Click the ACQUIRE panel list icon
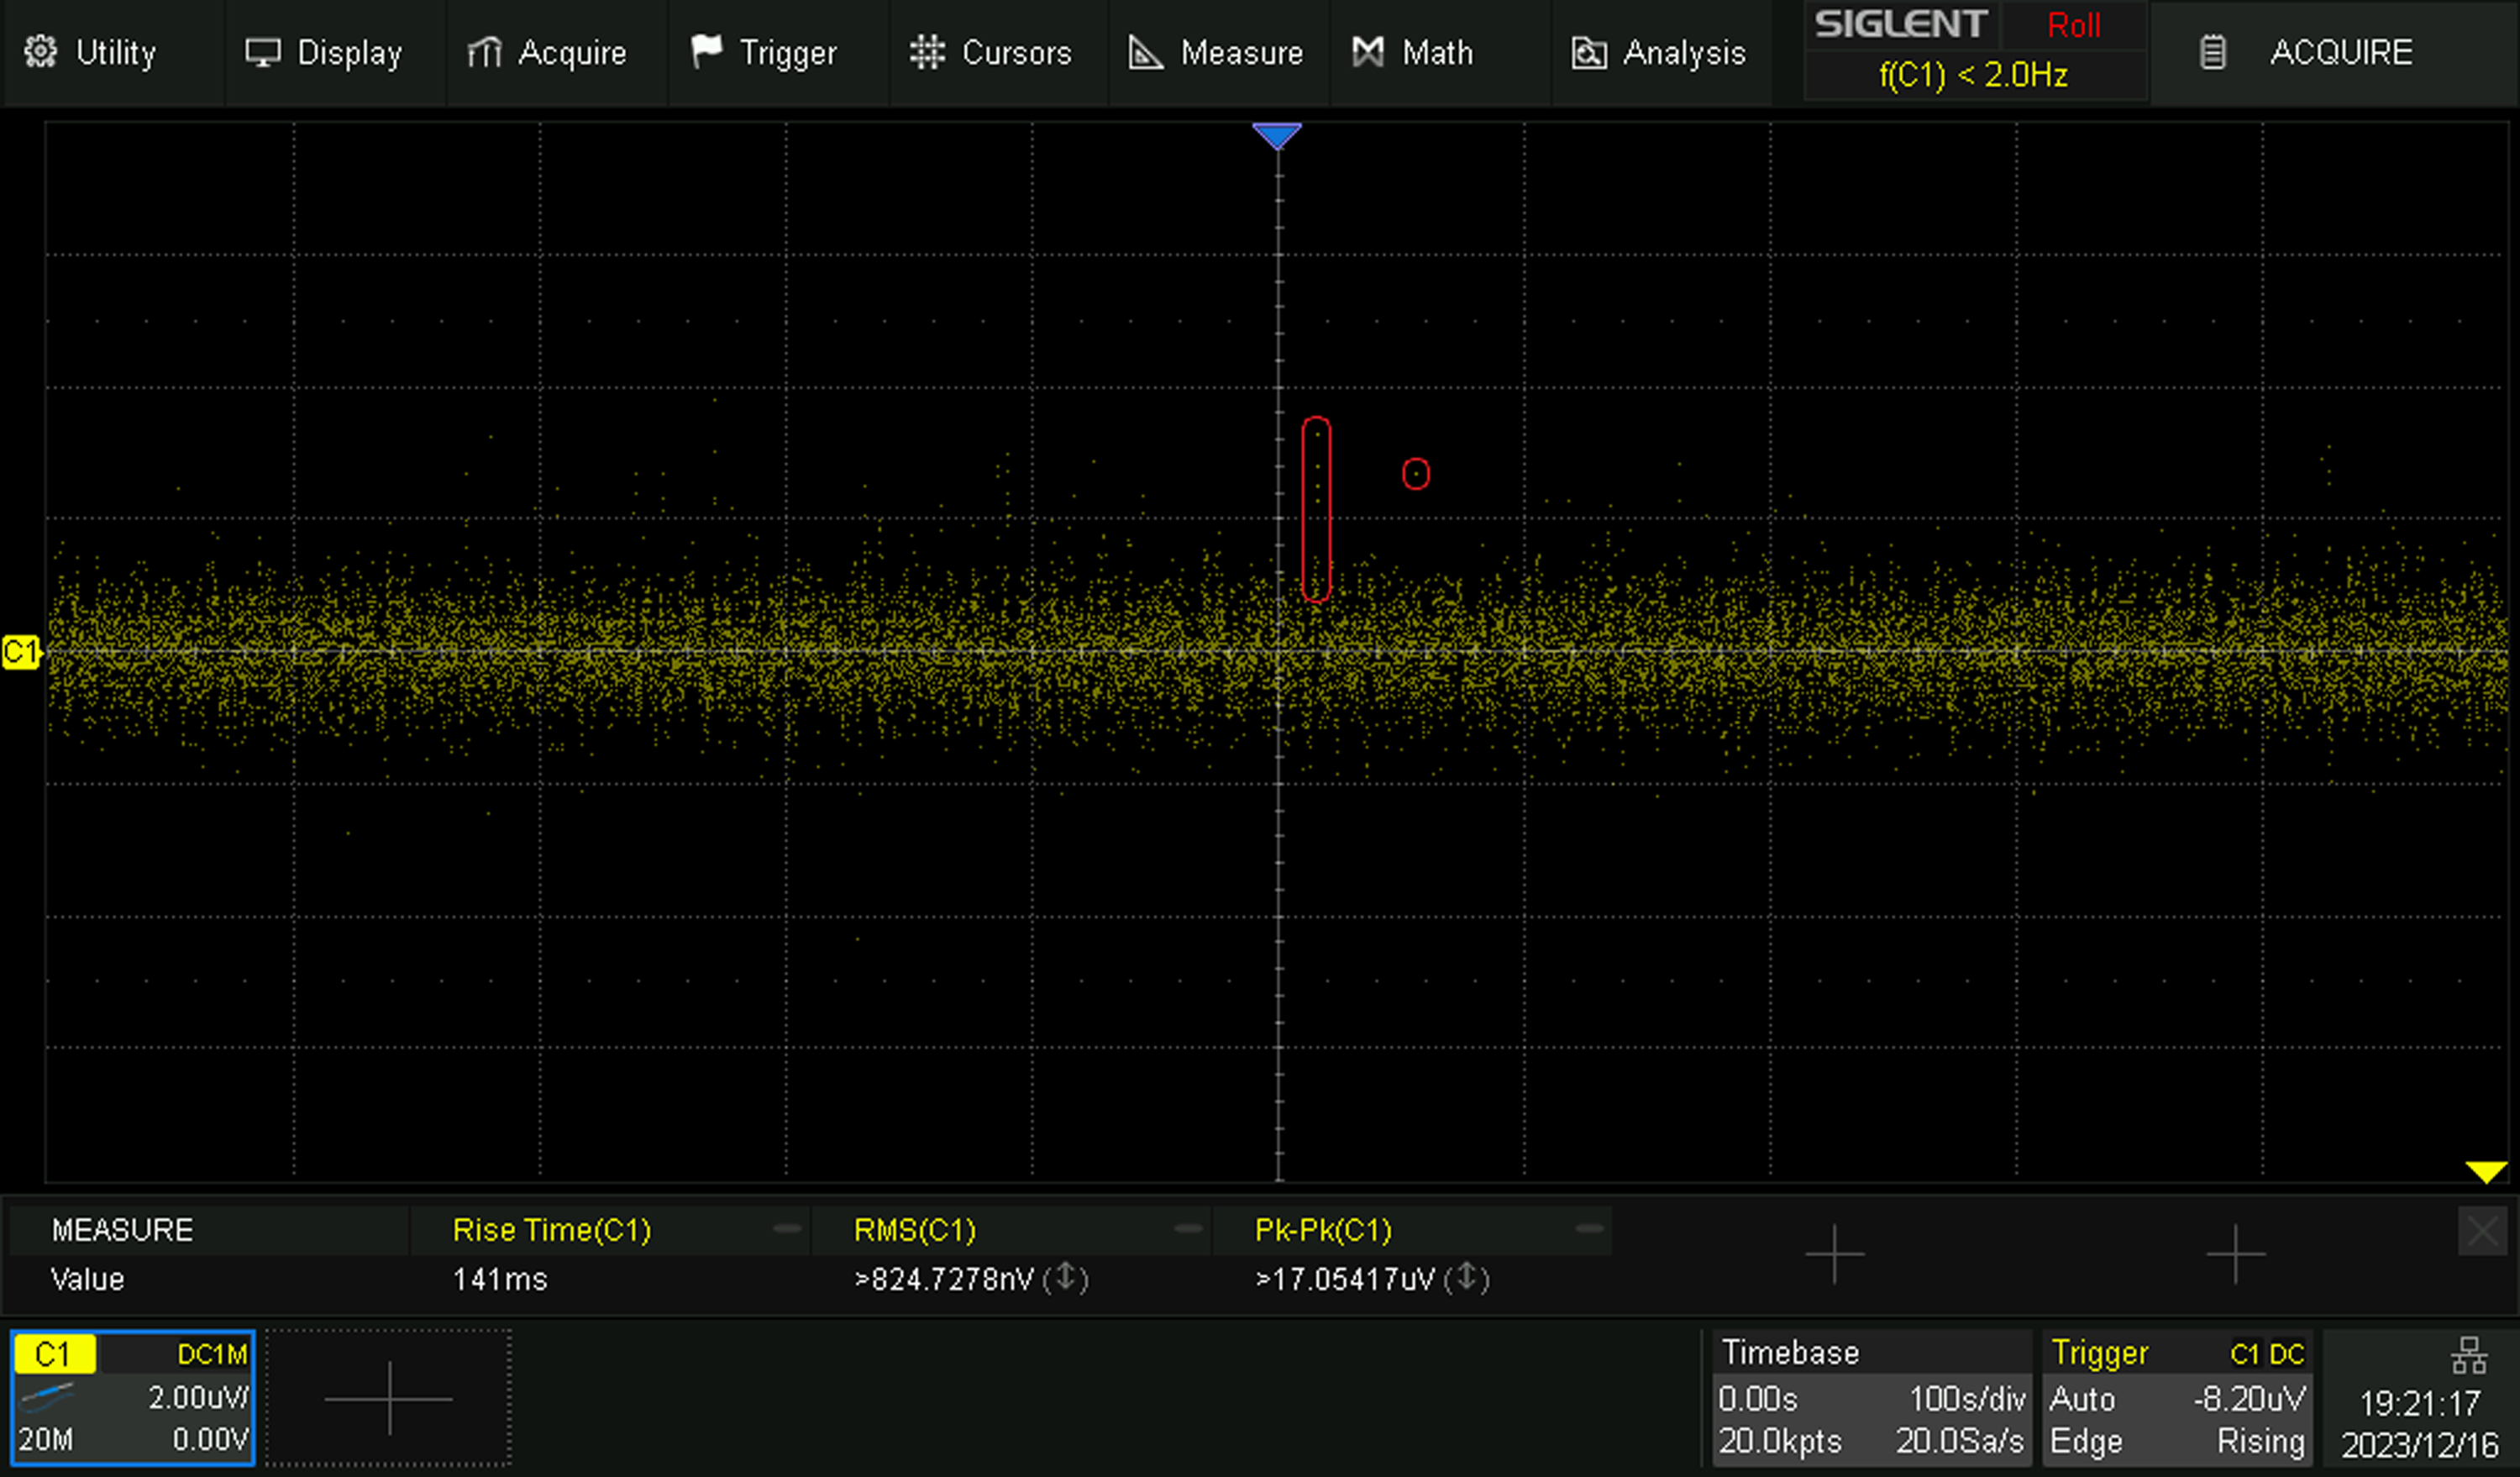This screenshot has width=2520, height=1477. pos(2213,52)
